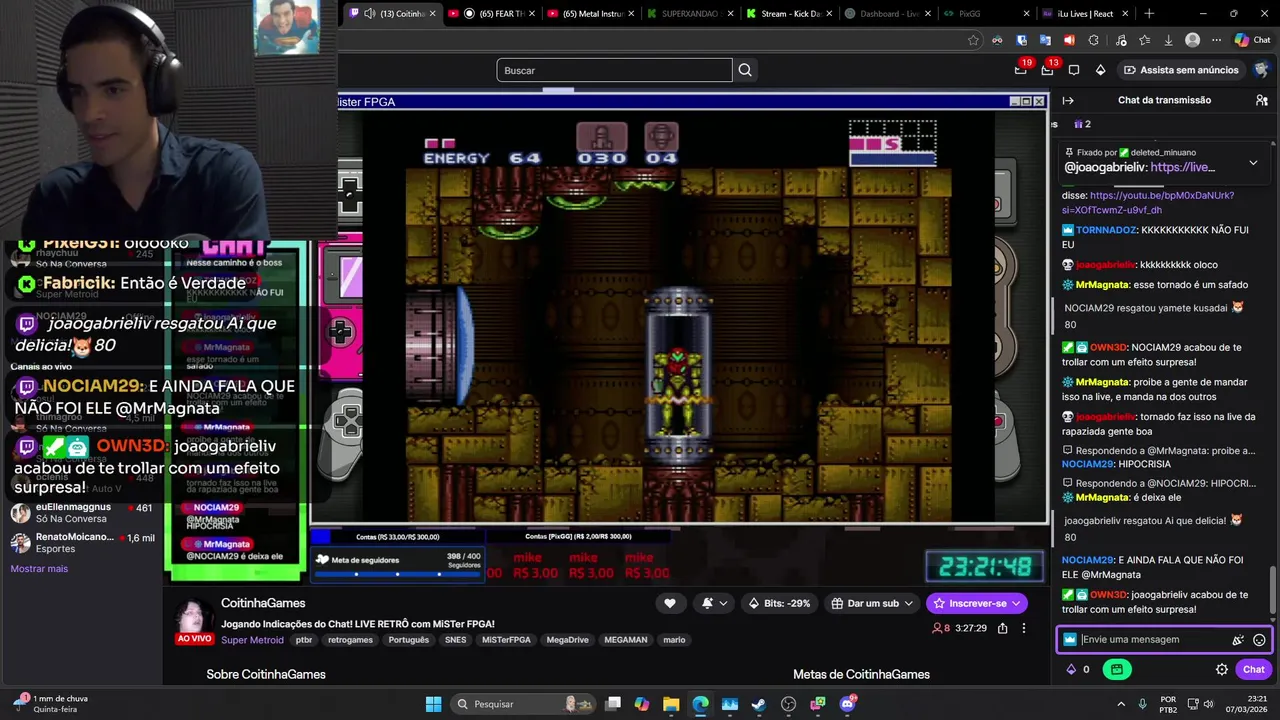Click the Buscar search field
This screenshot has width=1280, height=720.
pos(614,70)
